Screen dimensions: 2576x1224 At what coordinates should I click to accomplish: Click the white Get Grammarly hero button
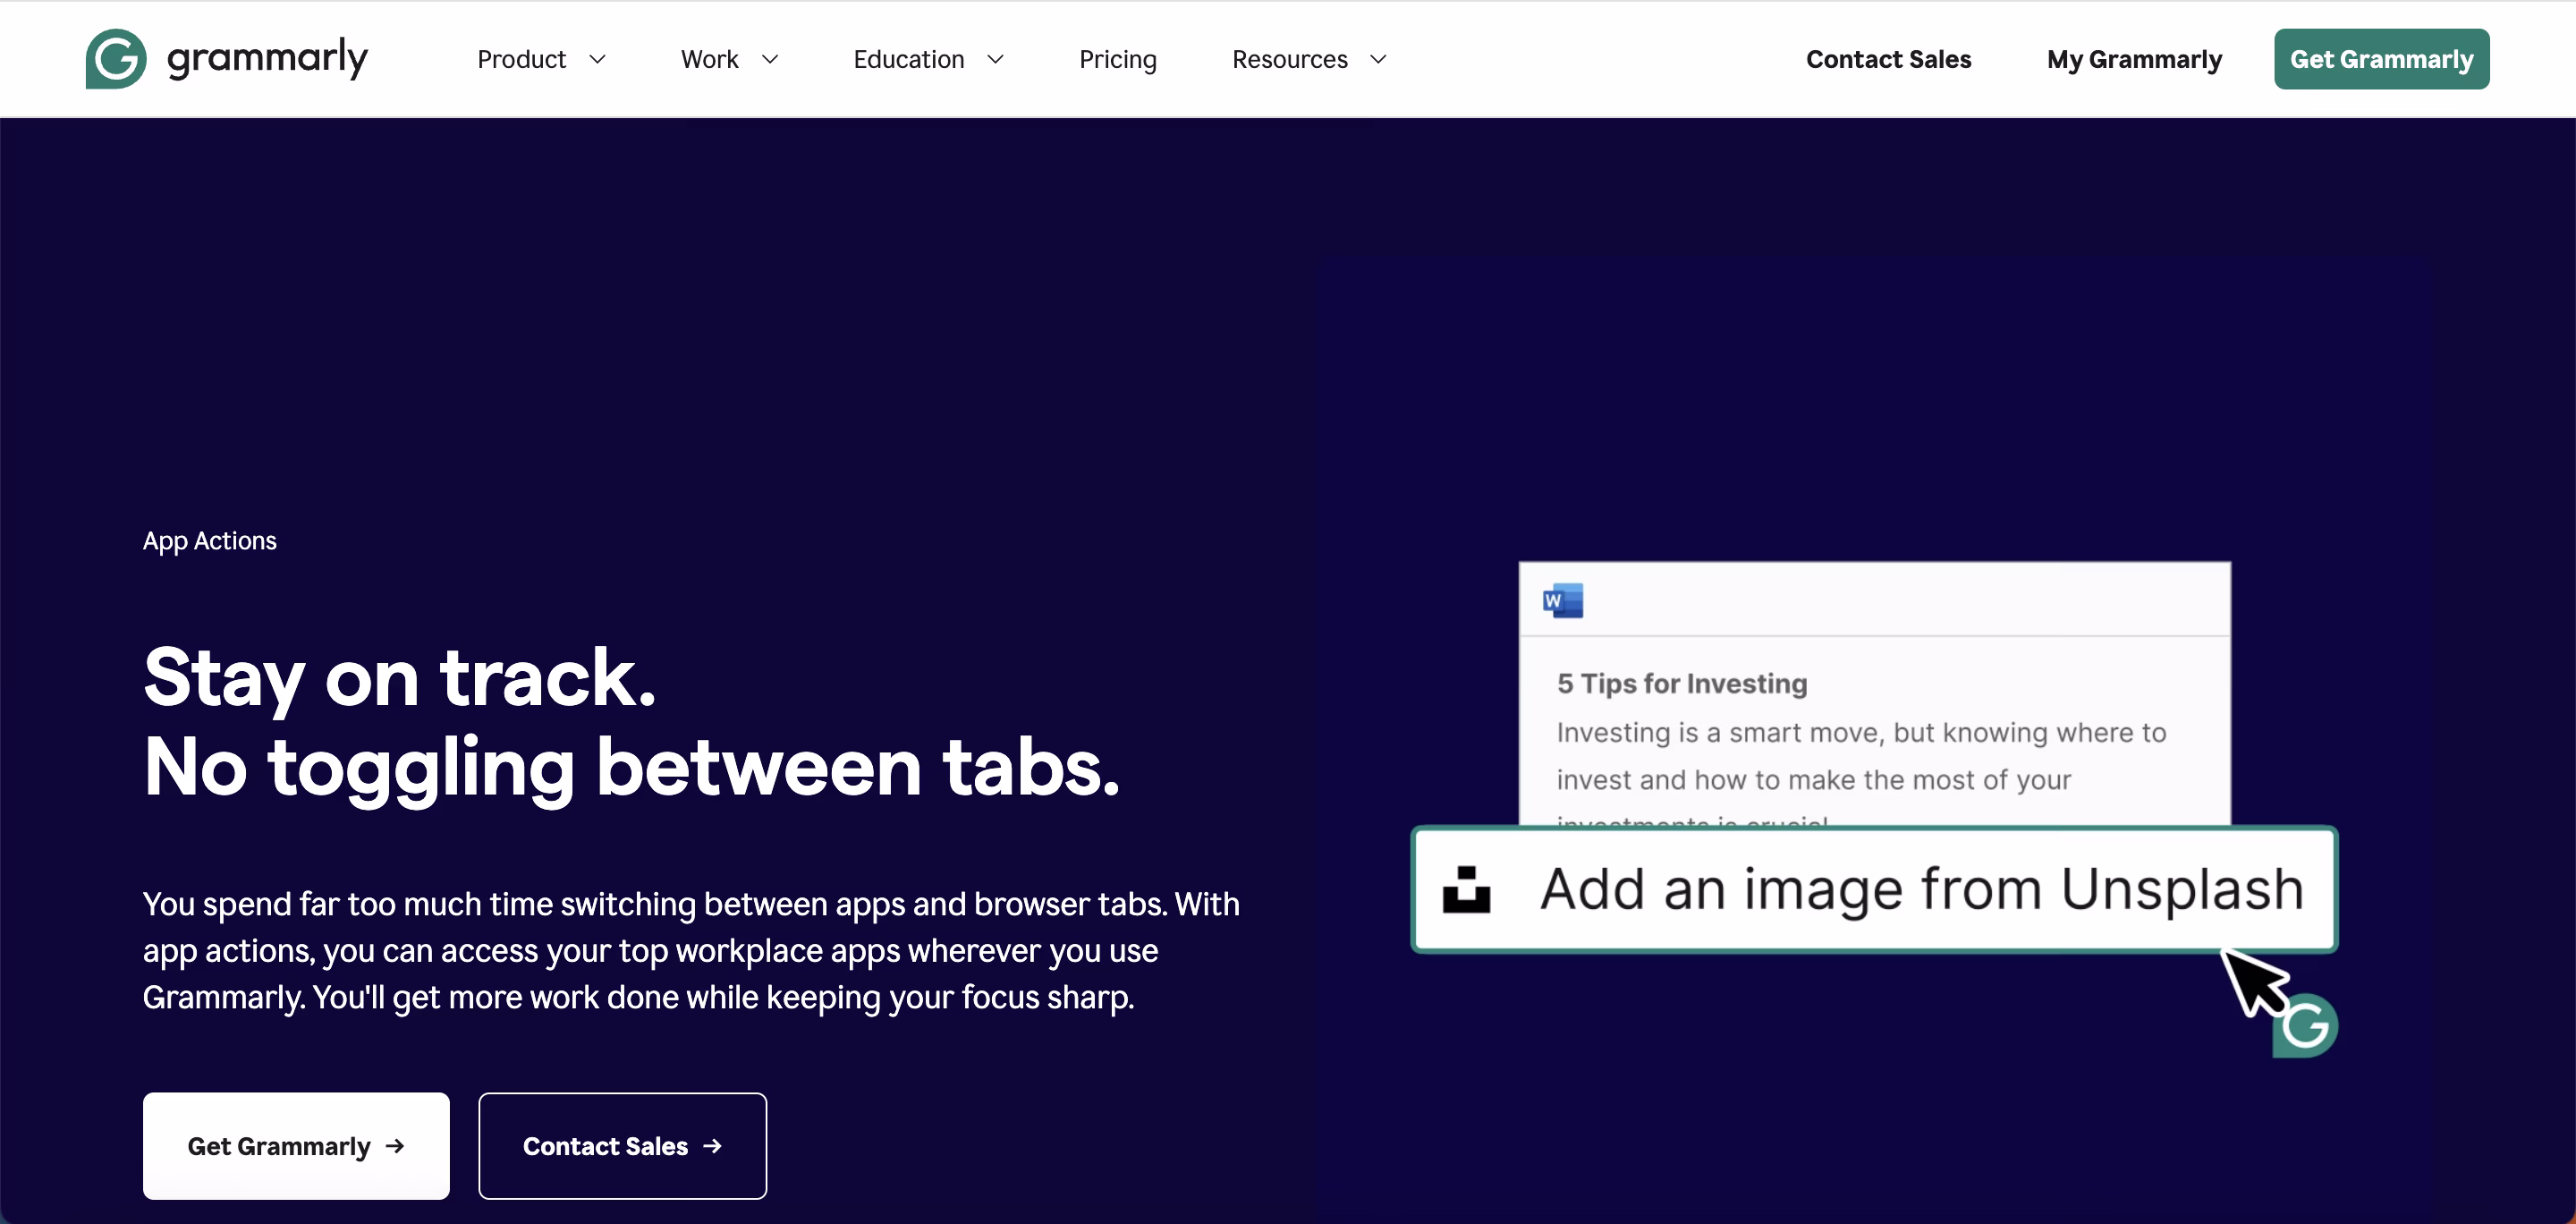pyautogui.click(x=296, y=1146)
